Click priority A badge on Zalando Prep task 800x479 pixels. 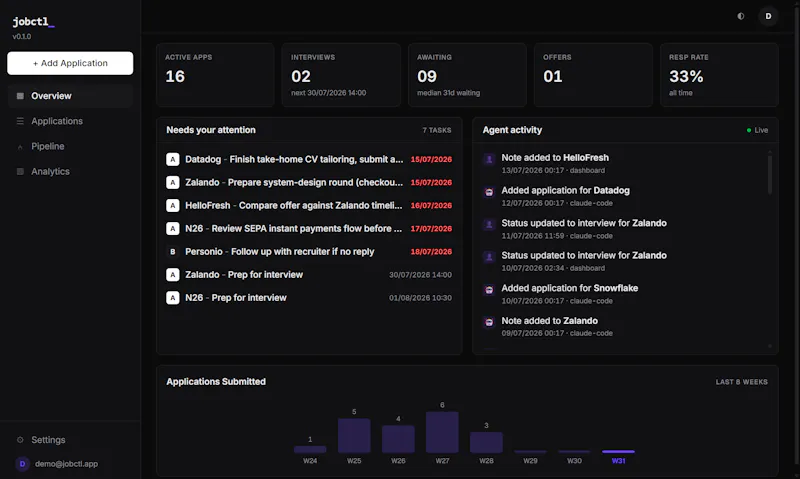click(x=172, y=274)
